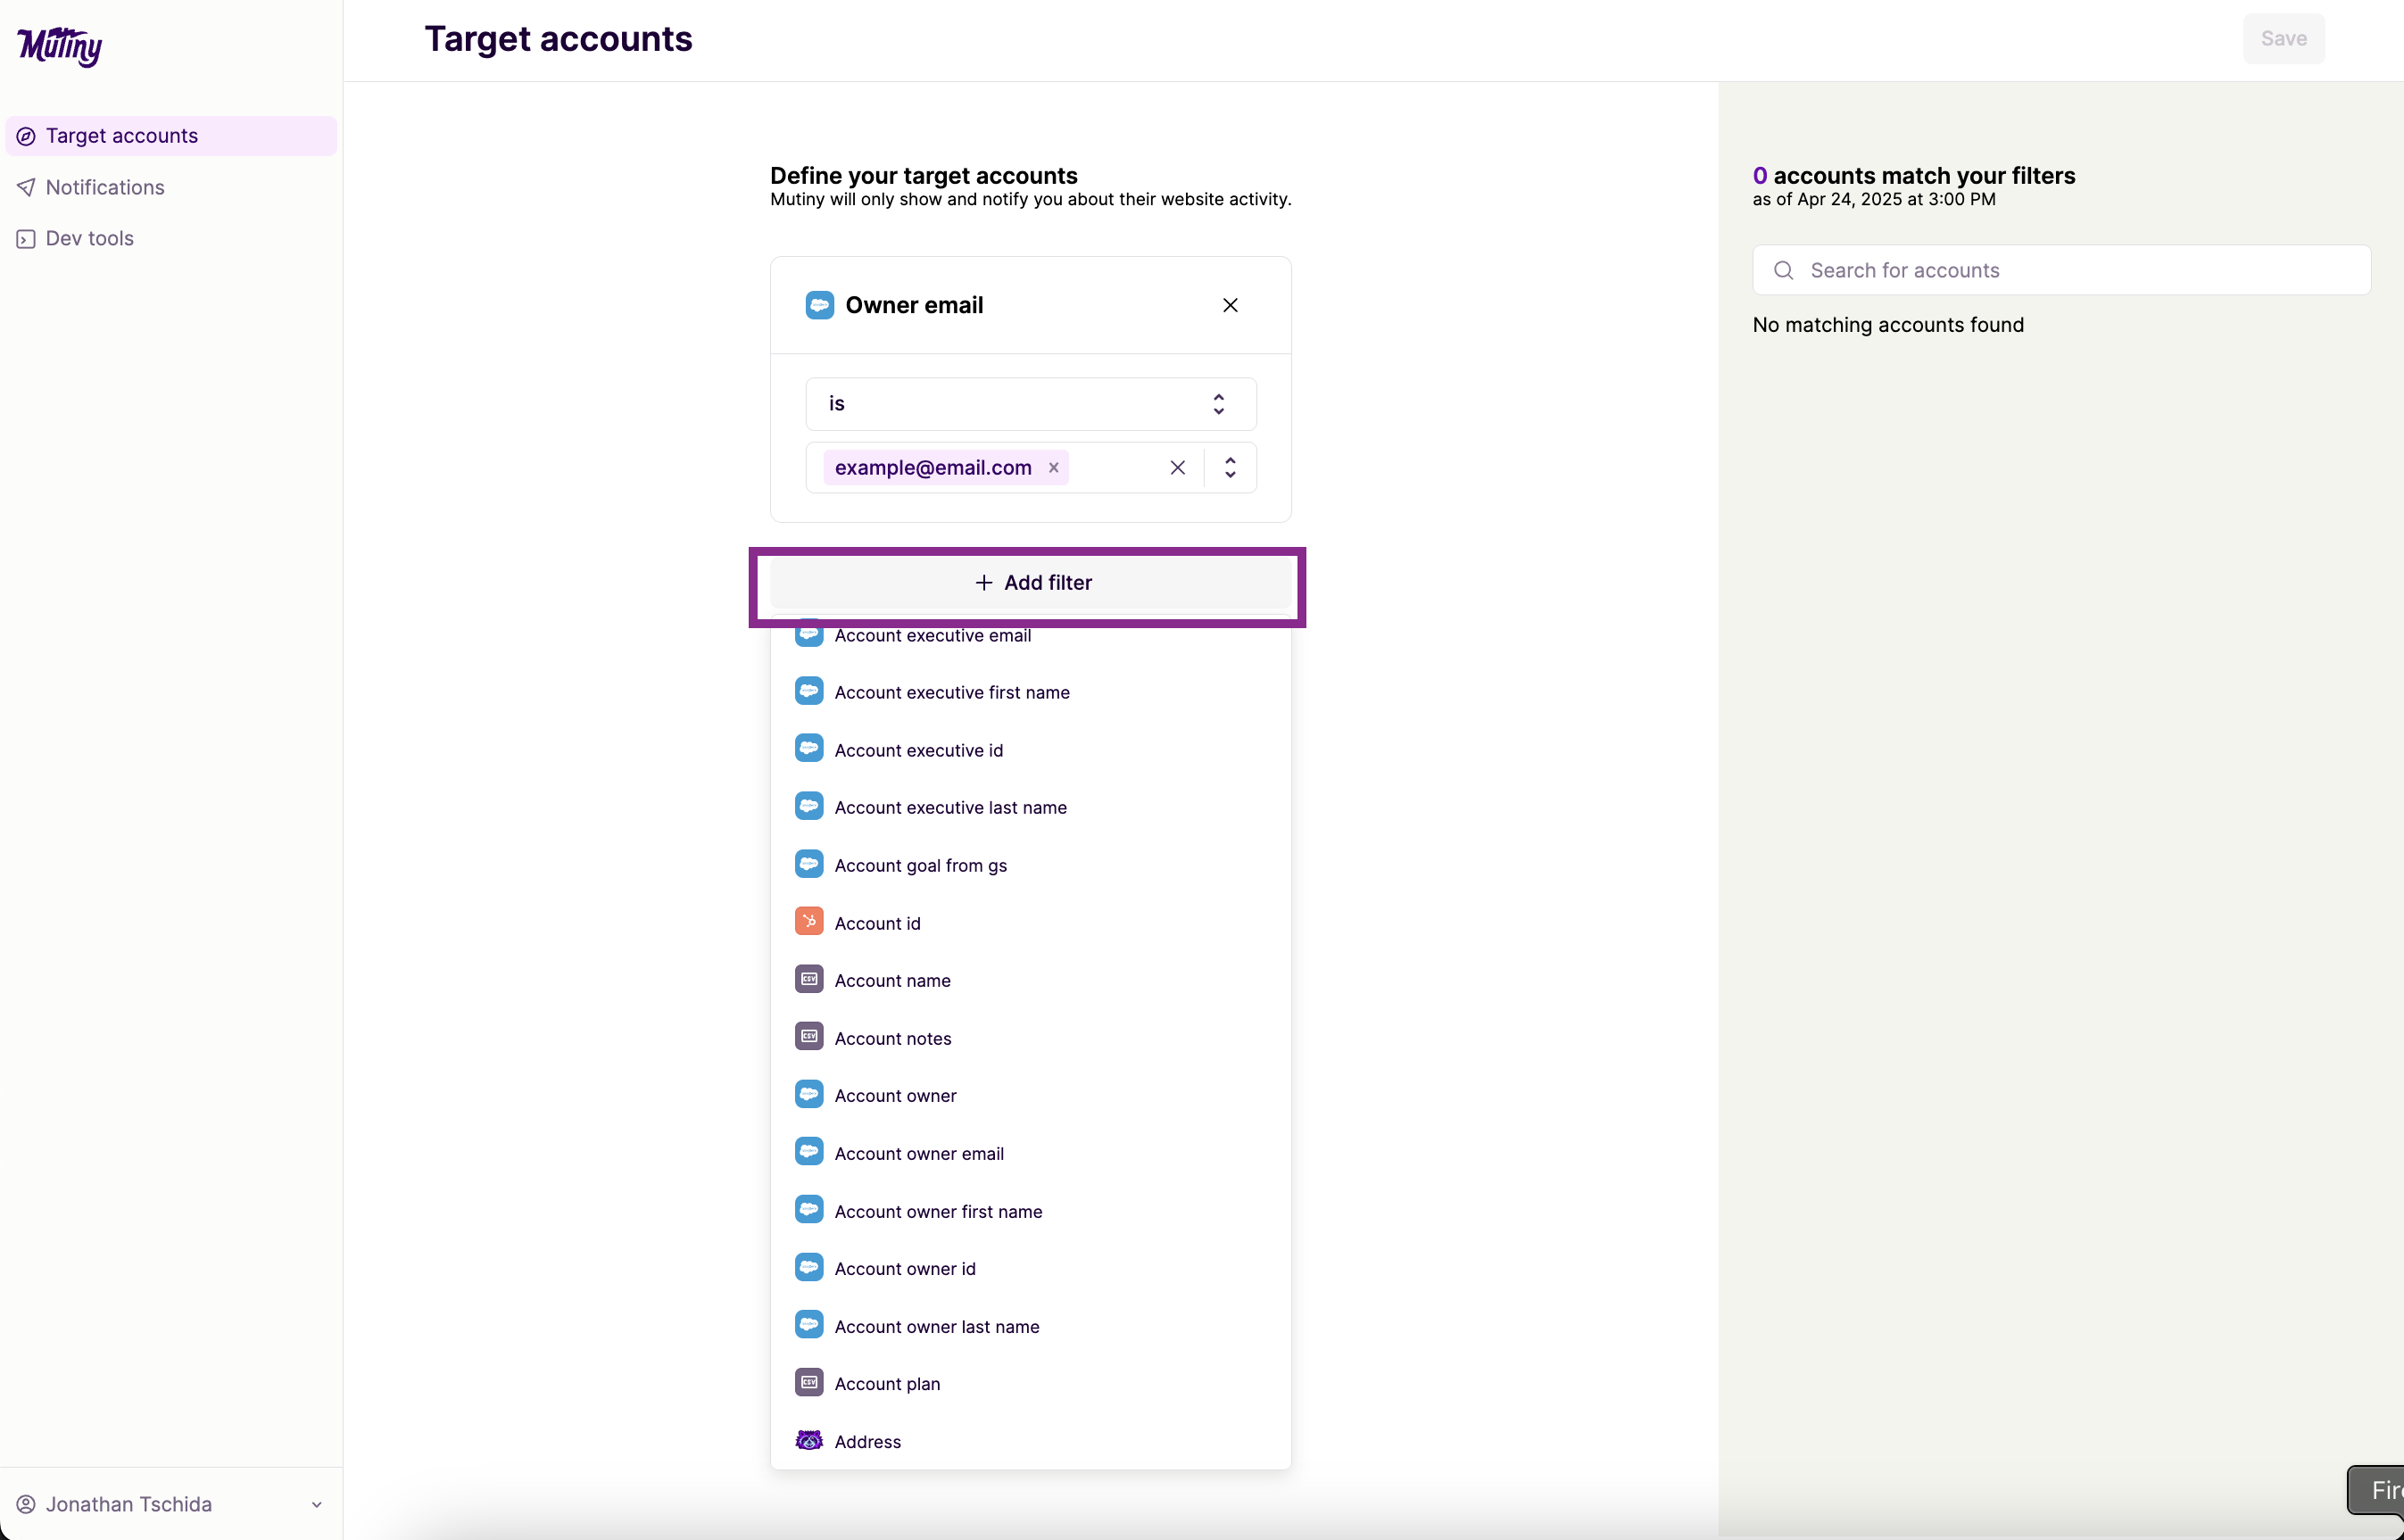The height and width of the screenshot is (1540, 2404).
Task: Click the Salesforce icon beside Owner email
Action: (x=819, y=304)
